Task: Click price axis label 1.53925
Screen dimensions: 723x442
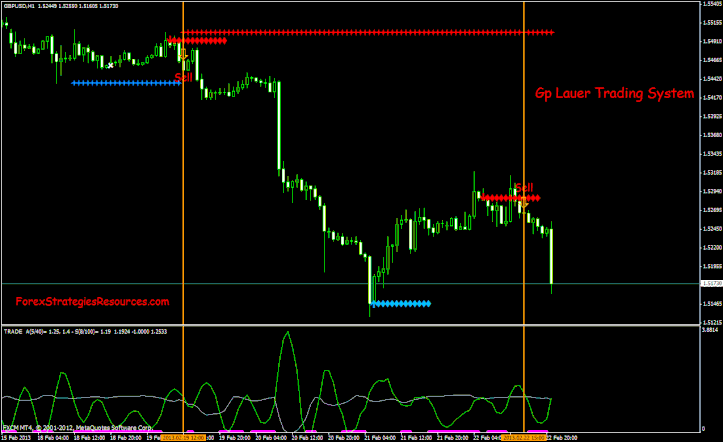Action: (713, 116)
